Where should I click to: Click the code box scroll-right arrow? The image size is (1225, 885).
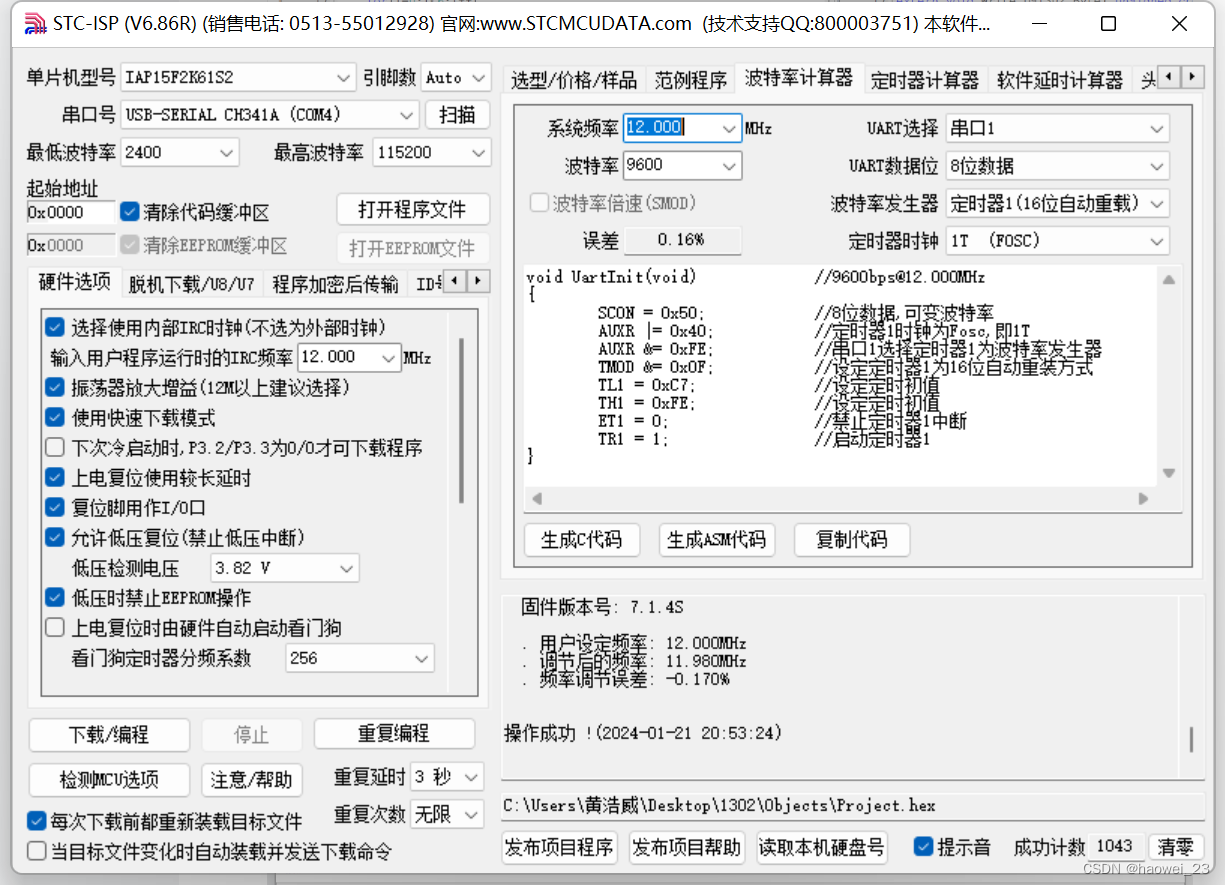1143,498
